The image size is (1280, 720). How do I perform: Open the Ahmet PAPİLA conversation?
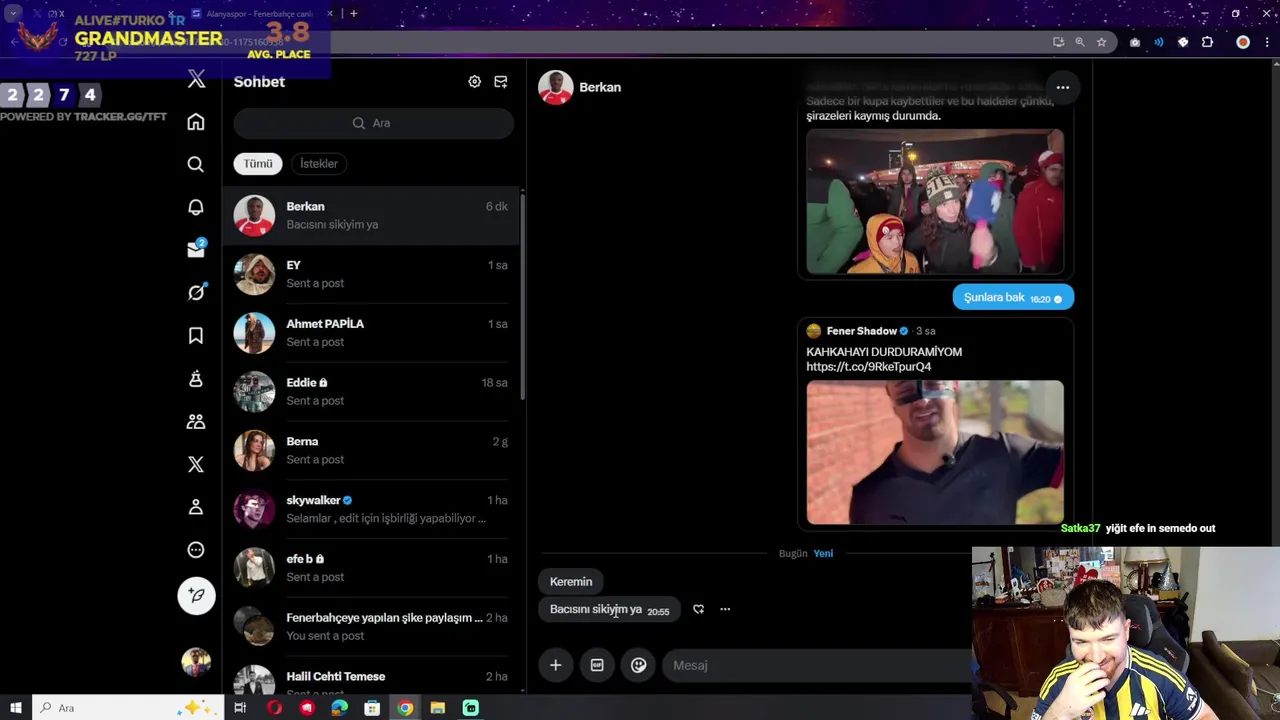[x=371, y=333]
